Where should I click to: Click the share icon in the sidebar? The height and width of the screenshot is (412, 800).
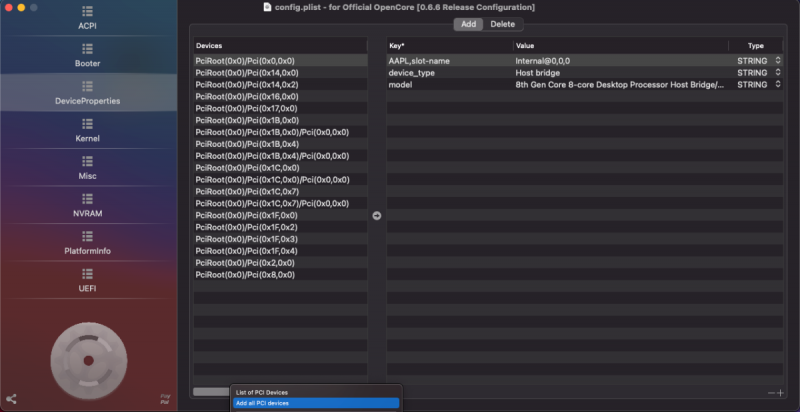pos(11,399)
